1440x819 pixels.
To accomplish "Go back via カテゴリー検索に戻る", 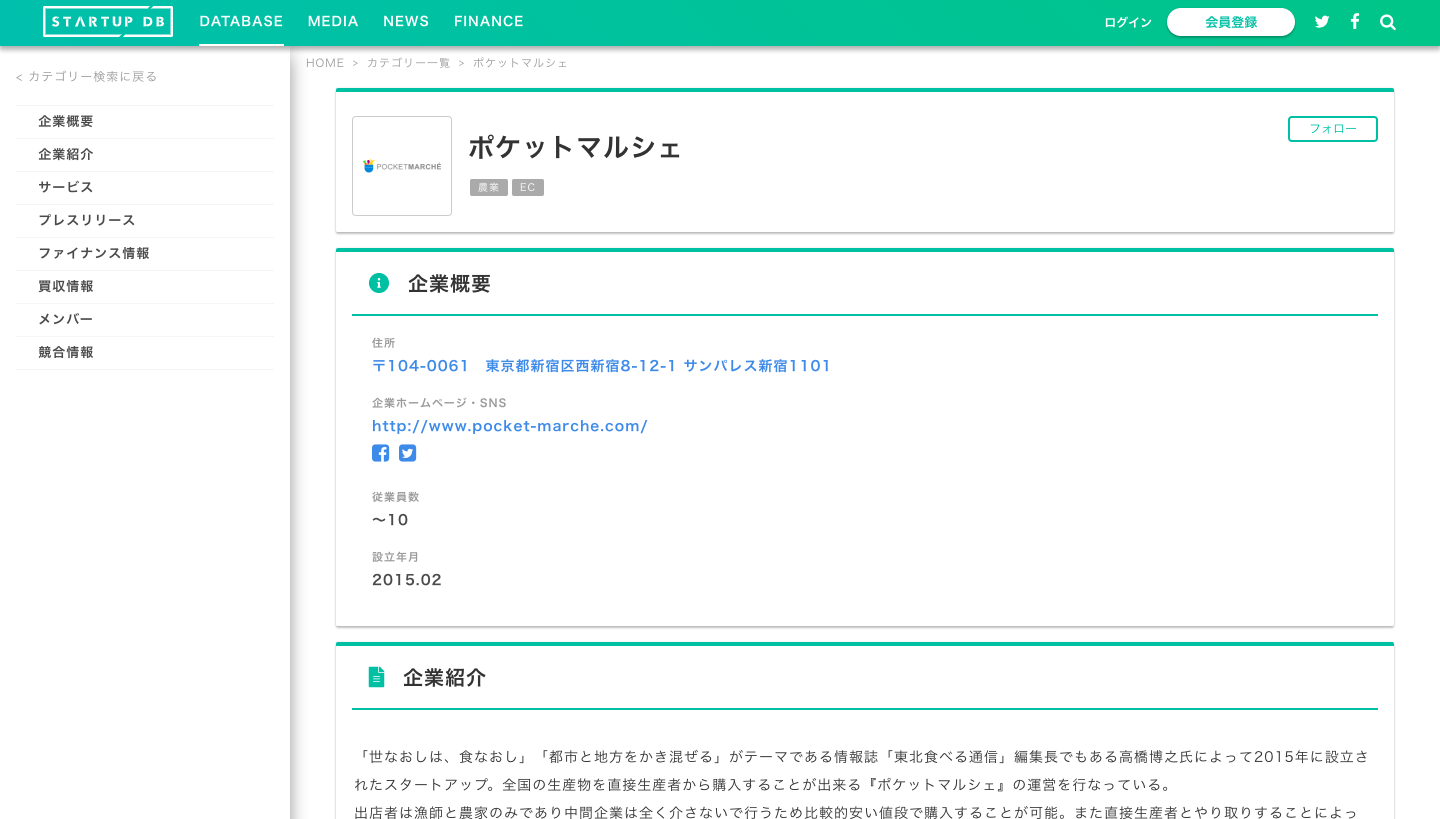I will [x=85, y=76].
